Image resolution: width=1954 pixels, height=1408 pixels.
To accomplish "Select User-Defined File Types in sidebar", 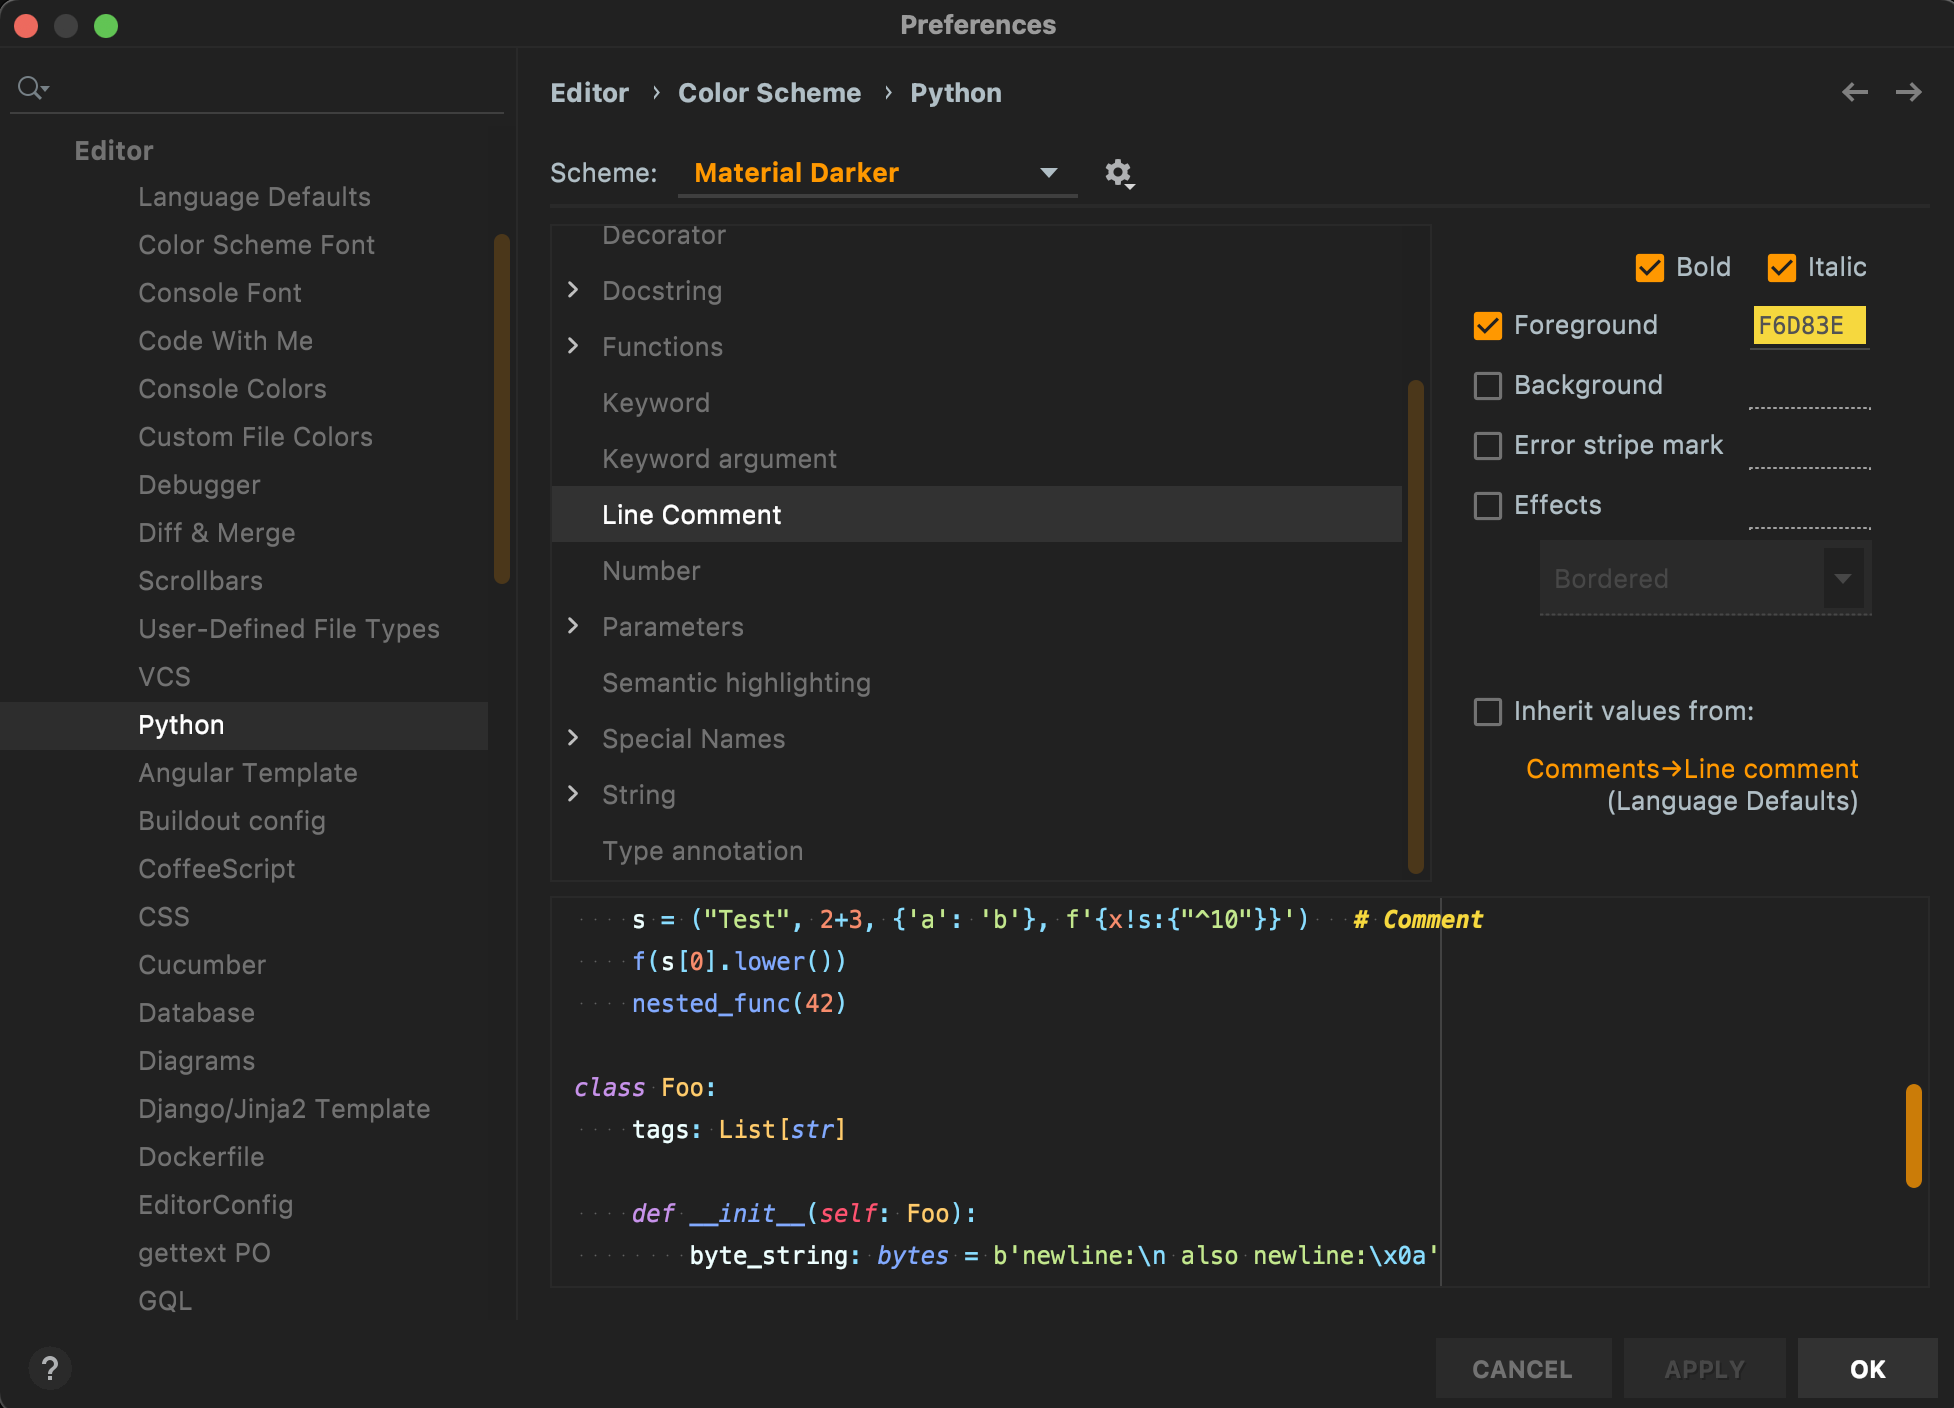I will [x=289, y=629].
